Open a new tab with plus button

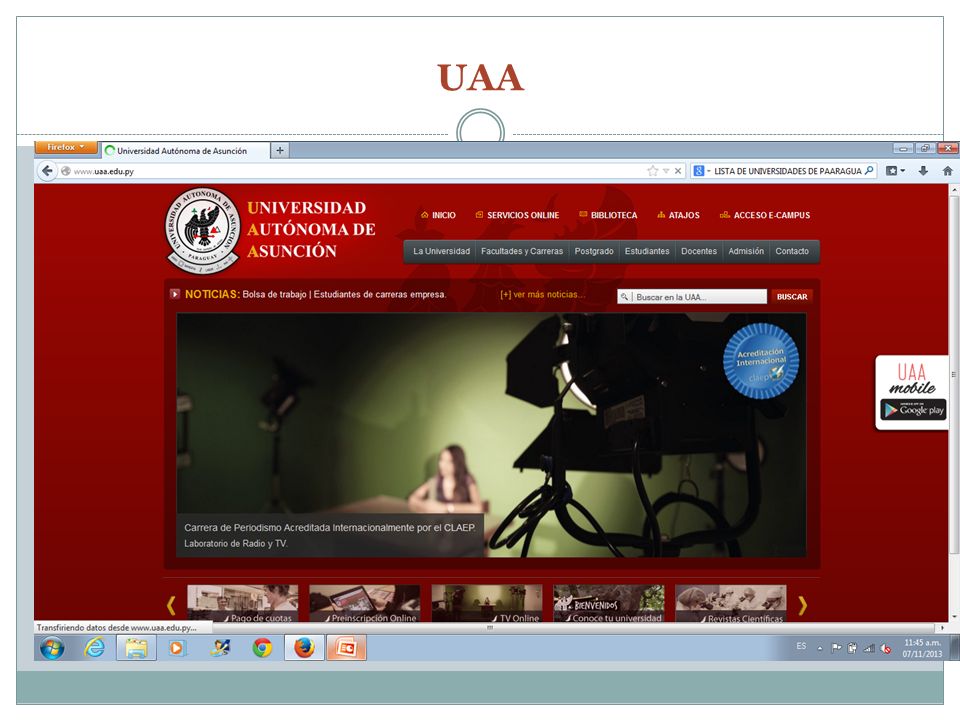280,150
